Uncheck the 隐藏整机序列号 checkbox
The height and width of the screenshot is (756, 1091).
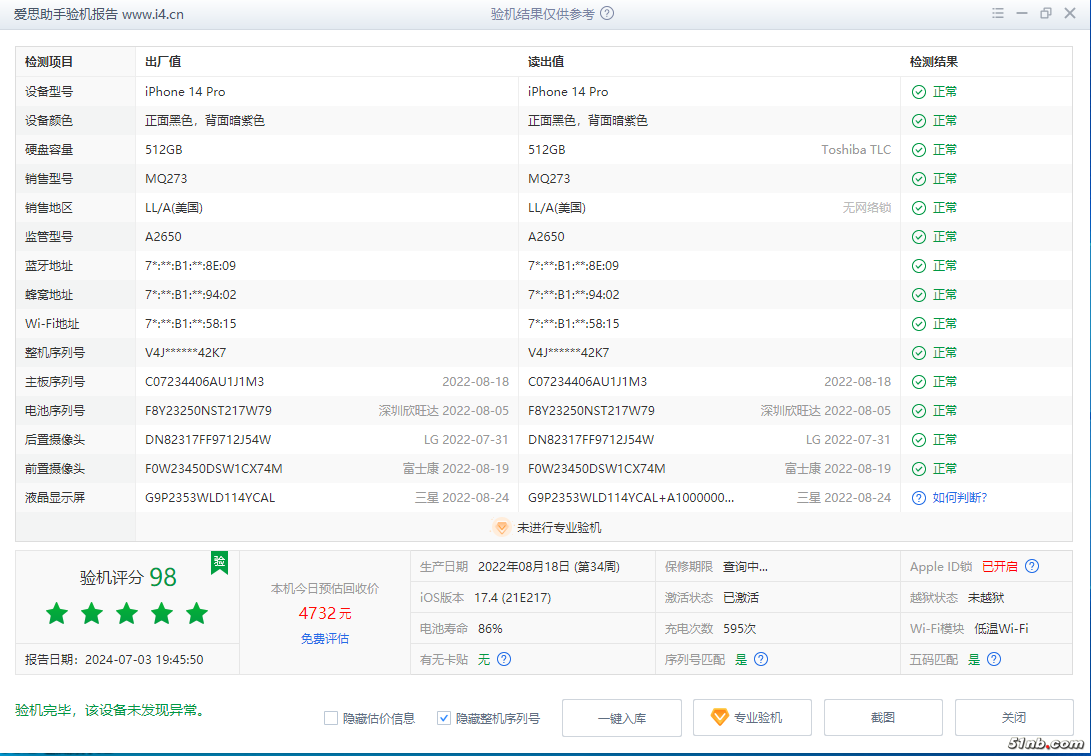(444, 718)
